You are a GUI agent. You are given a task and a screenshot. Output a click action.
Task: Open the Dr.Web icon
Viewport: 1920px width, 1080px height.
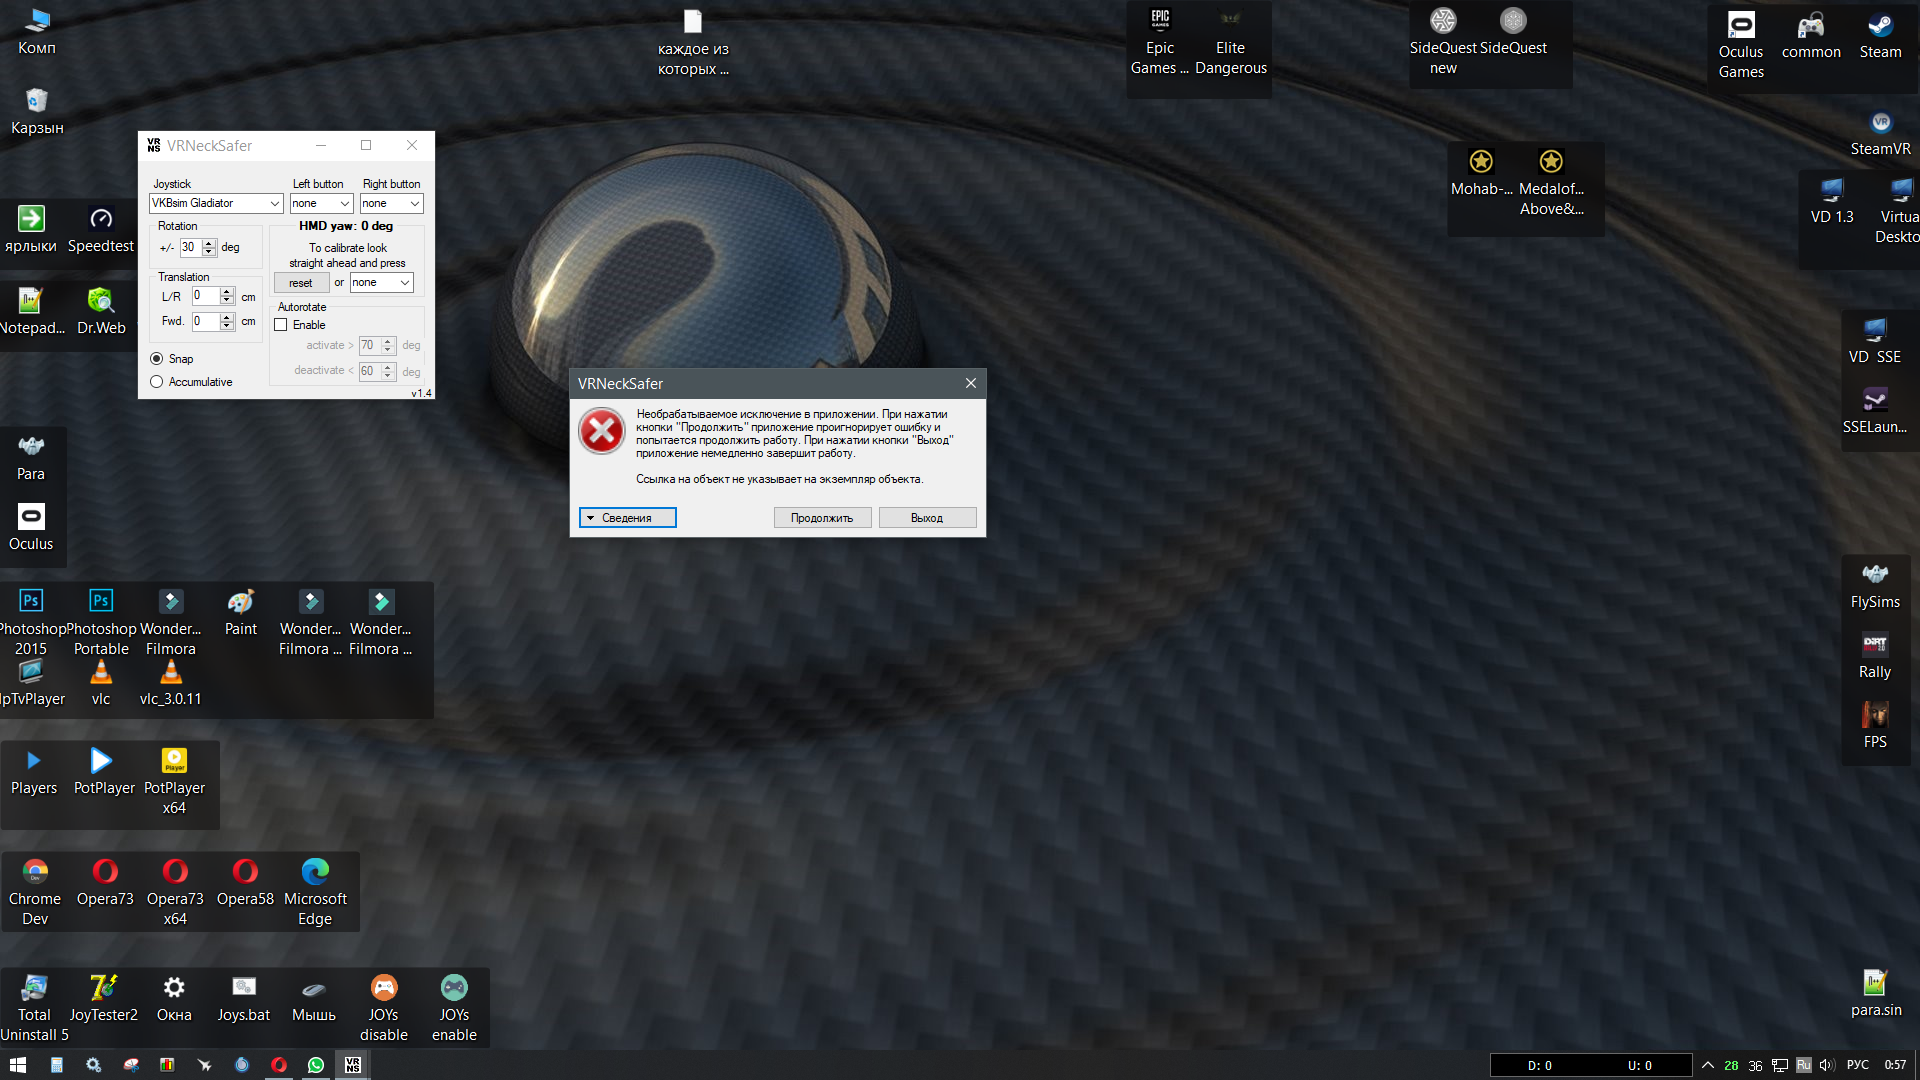101,311
